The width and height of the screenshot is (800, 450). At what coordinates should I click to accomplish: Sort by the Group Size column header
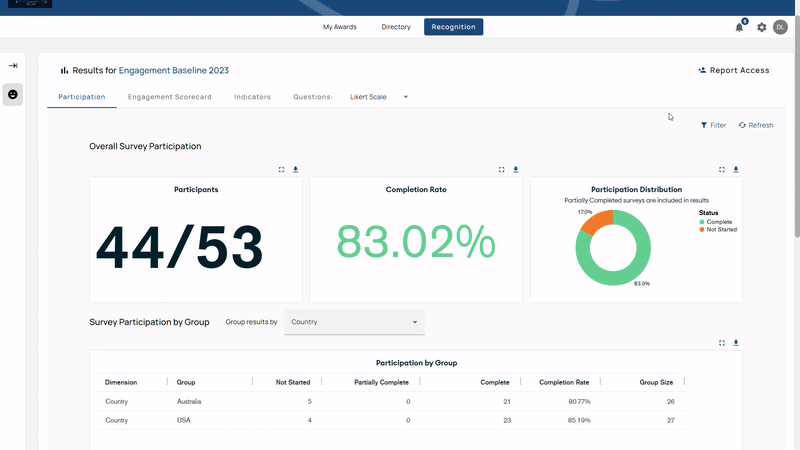pyautogui.click(x=656, y=382)
